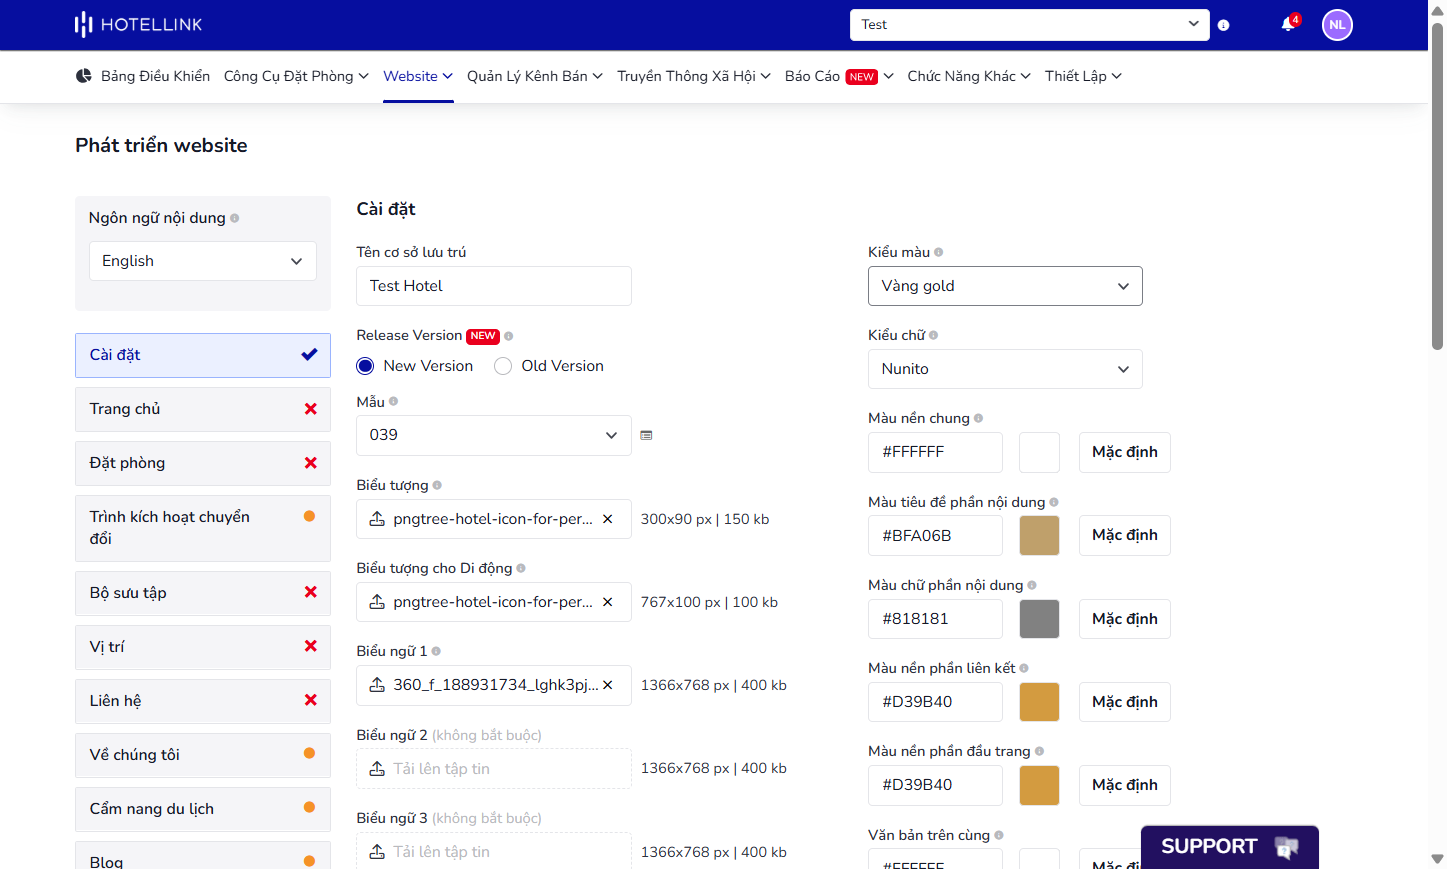Open Trình kích hoạt chuyển đổi section

click(x=203, y=528)
